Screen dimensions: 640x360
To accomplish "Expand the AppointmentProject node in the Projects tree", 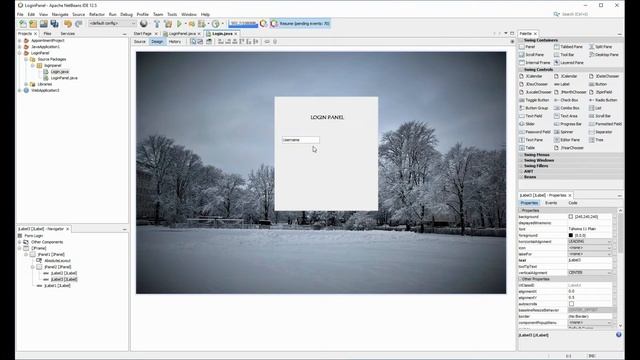I will coord(20,41).
